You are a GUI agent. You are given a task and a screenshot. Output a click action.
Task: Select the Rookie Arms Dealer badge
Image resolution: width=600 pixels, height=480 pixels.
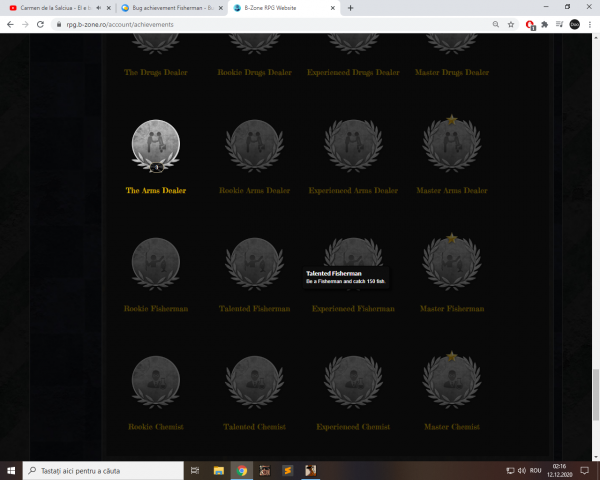[254, 146]
